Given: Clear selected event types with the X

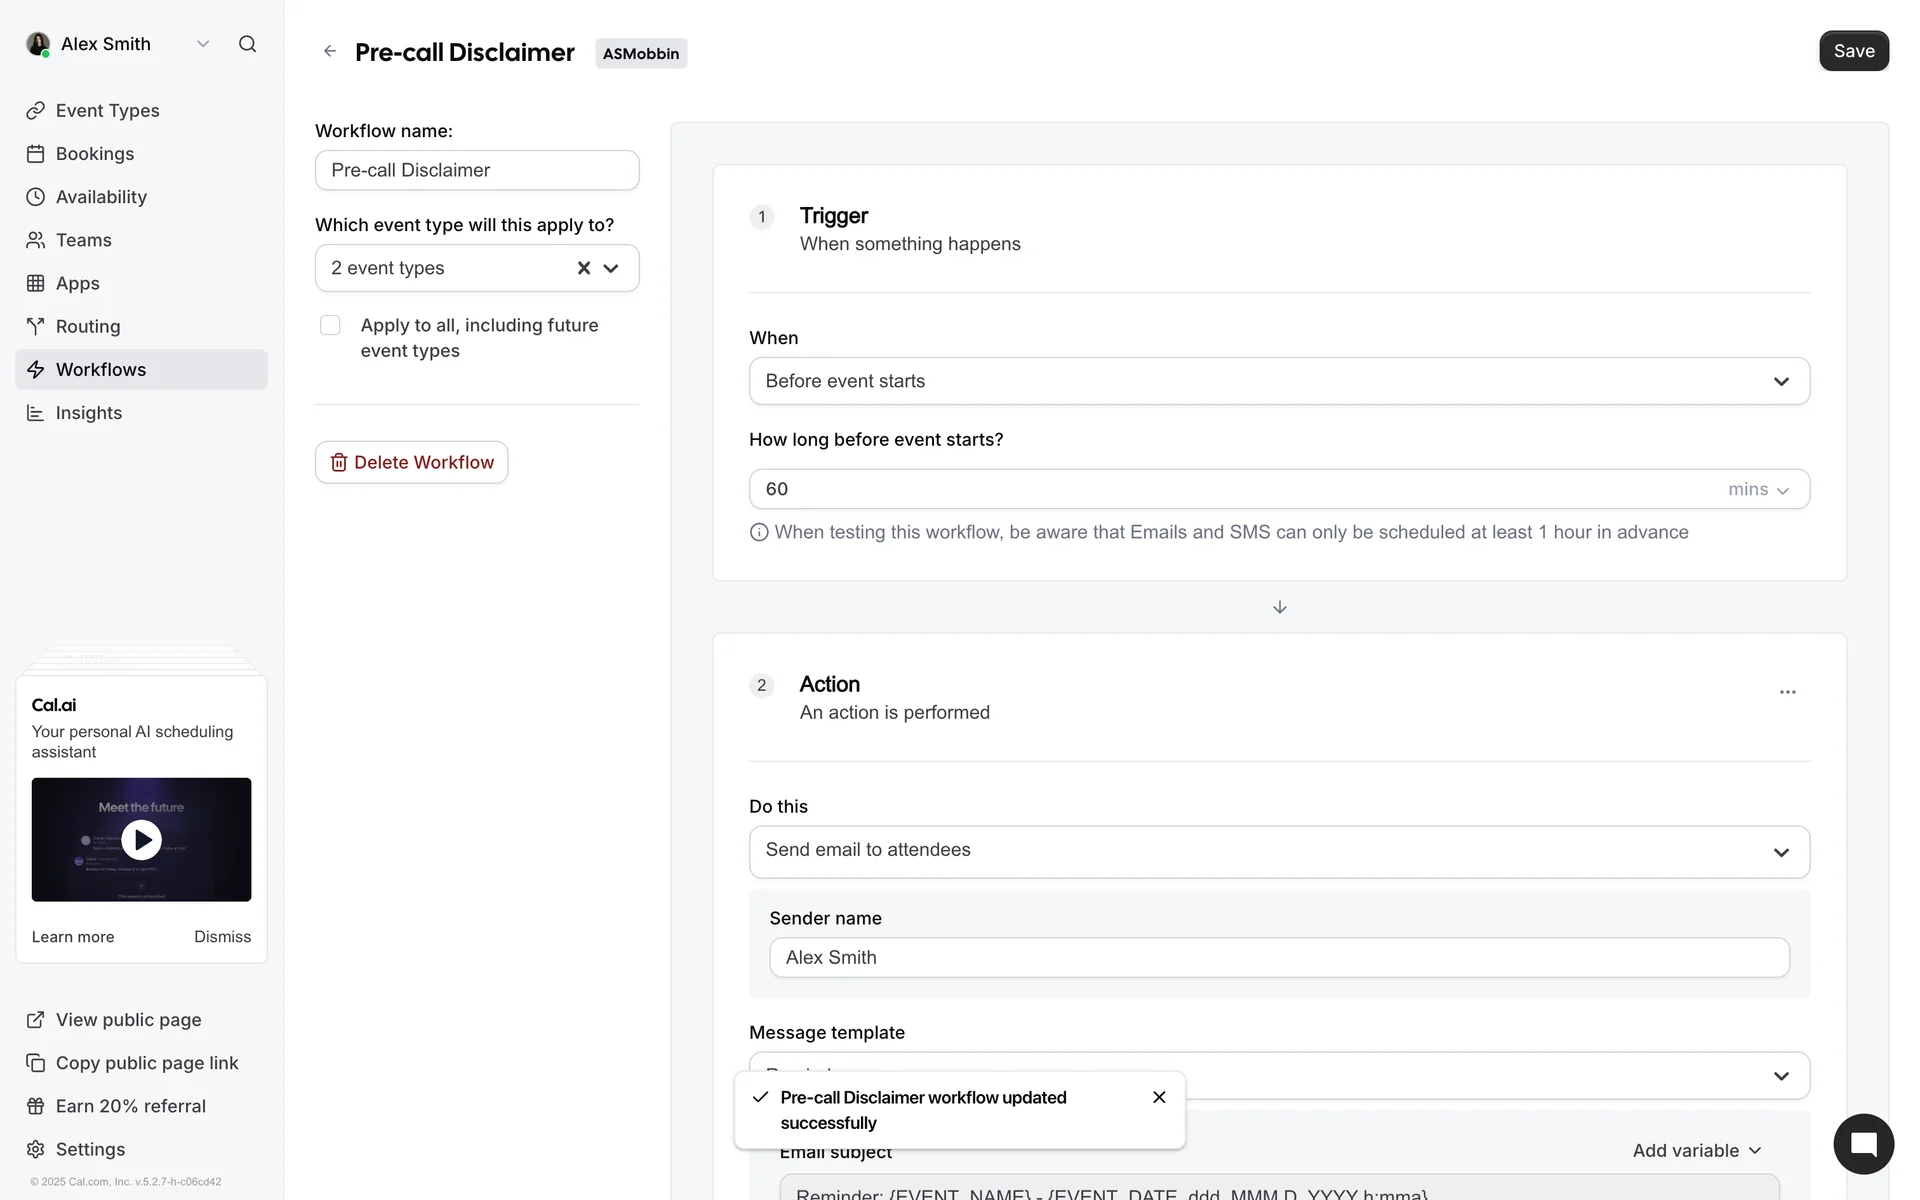Looking at the screenshot, I should click(x=584, y=268).
